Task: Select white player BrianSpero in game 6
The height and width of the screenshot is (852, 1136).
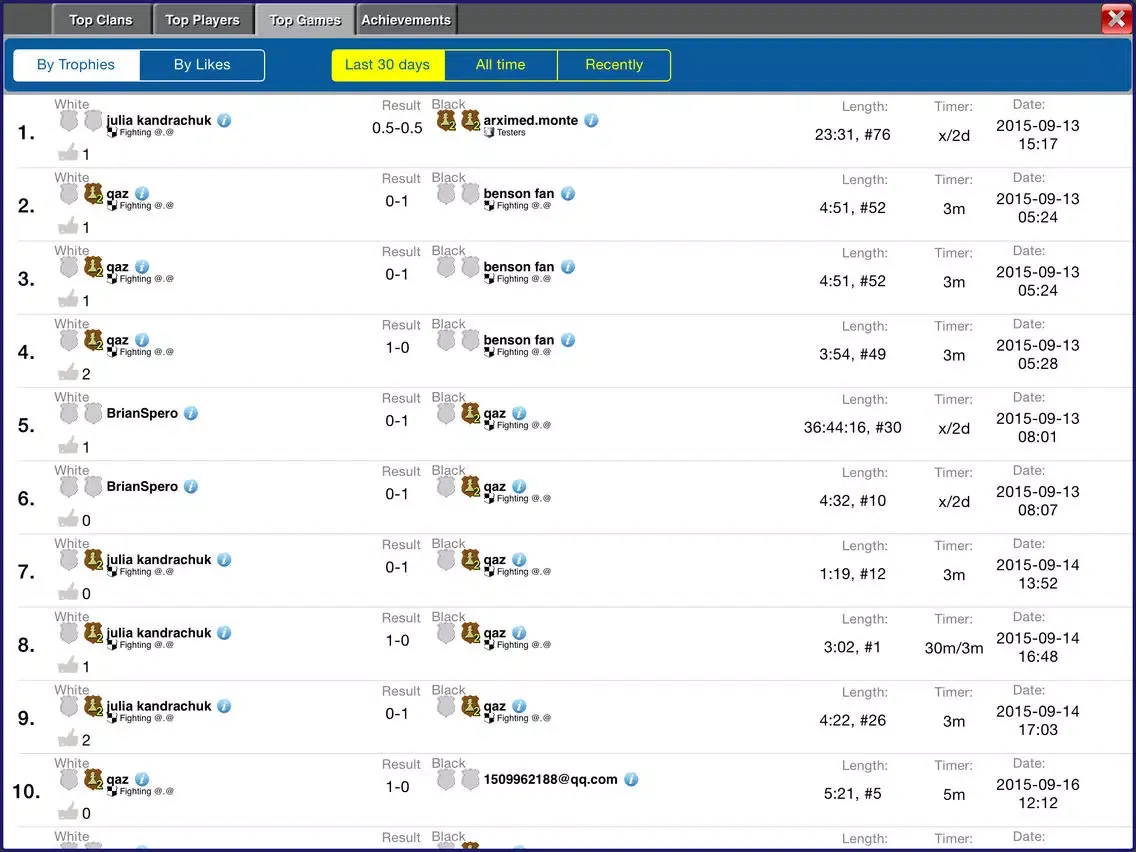Action: (142, 486)
